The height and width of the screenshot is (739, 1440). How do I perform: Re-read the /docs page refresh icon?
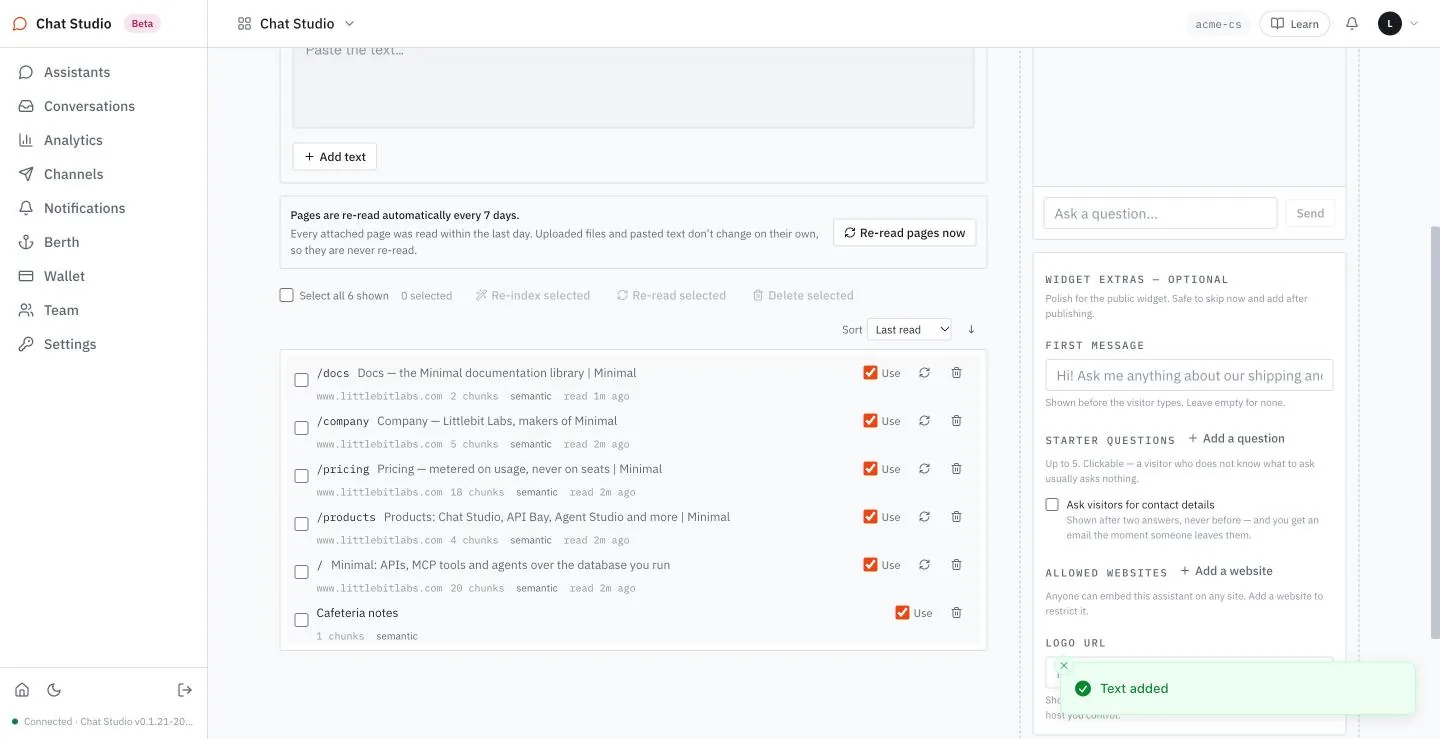coord(925,373)
